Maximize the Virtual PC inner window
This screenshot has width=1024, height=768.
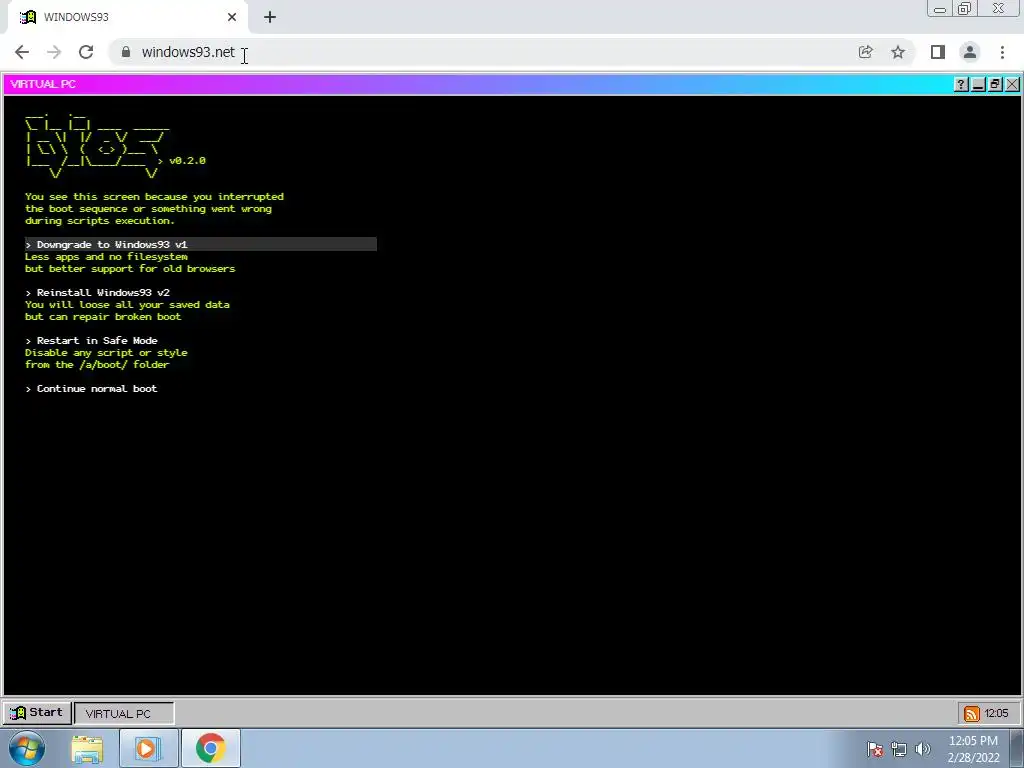pyautogui.click(x=995, y=84)
